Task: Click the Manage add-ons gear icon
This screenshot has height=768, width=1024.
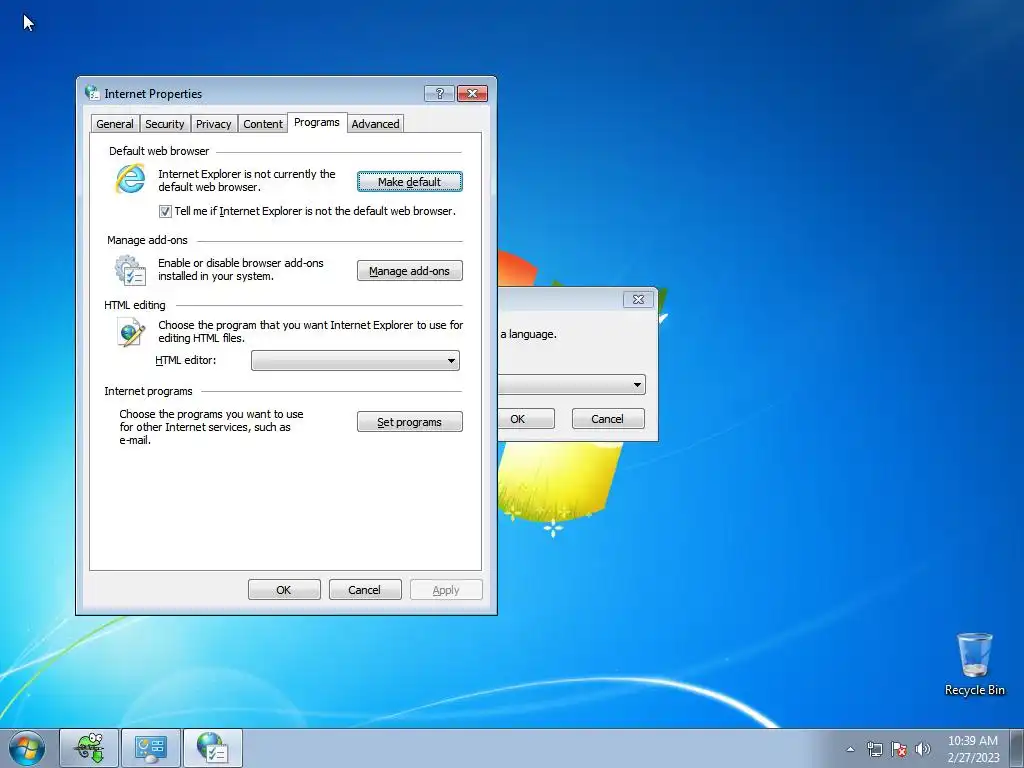Action: point(130,270)
